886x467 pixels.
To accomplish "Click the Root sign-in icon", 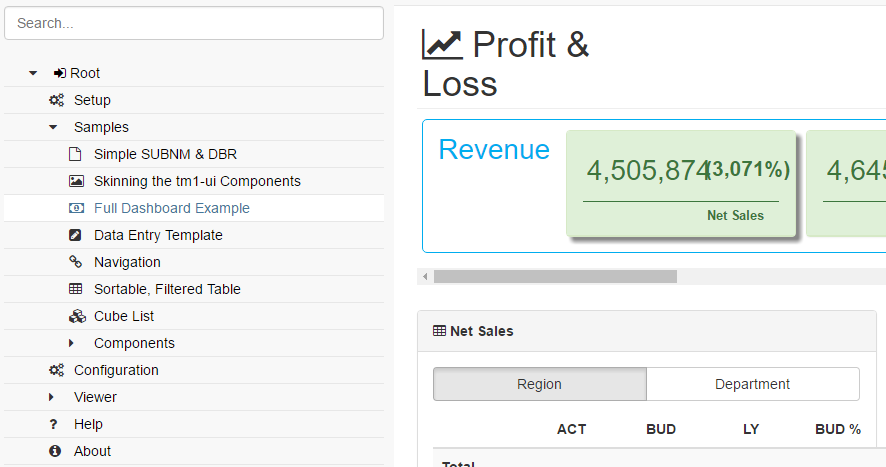I will coord(60,73).
